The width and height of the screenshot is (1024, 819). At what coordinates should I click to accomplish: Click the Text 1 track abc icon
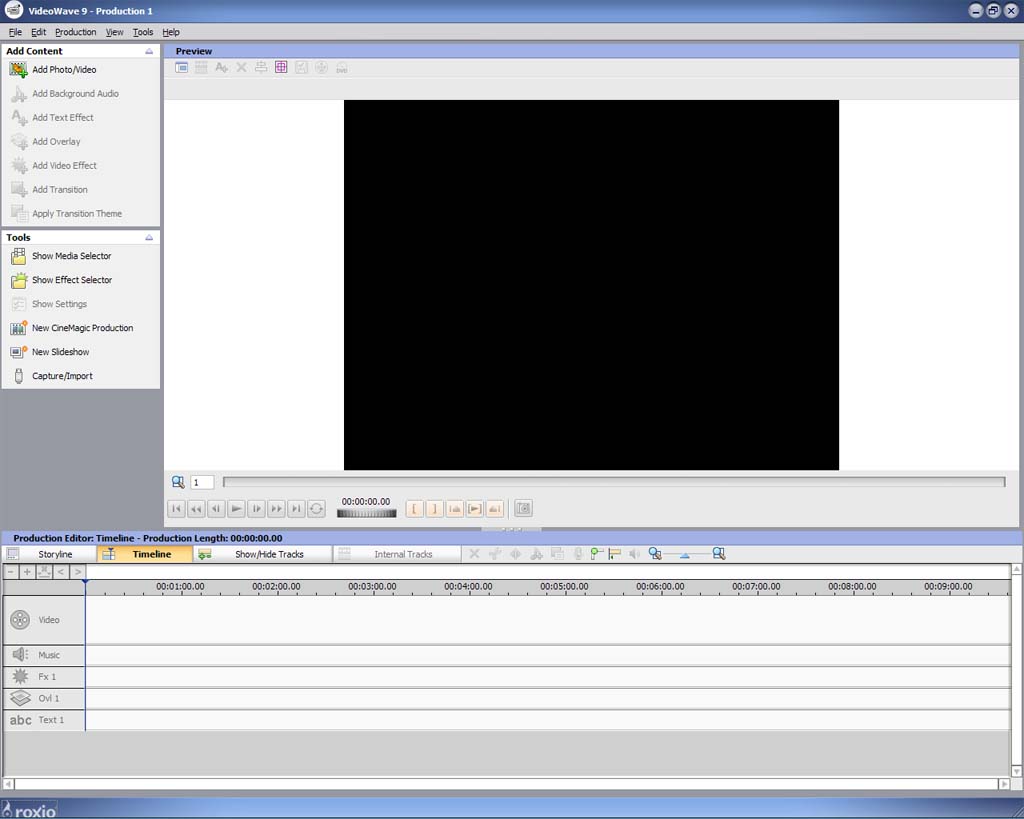[x=20, y=720]
